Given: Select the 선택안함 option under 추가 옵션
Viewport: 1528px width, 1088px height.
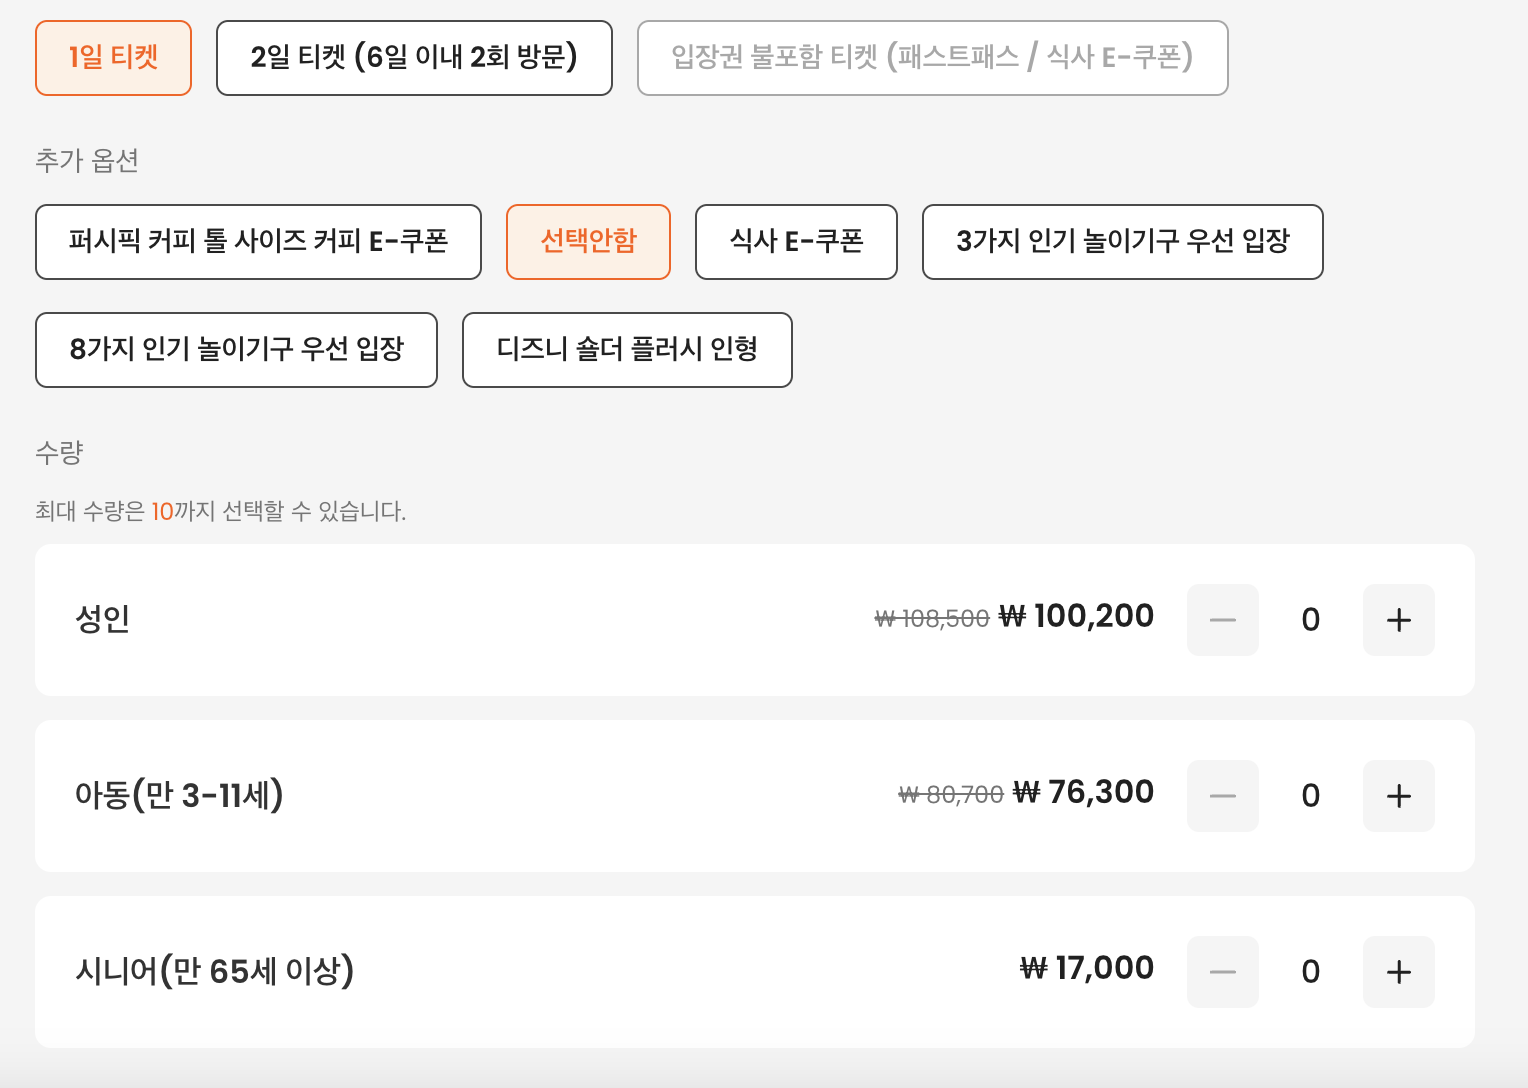Looking at the screenshot, I should point(588,241).
